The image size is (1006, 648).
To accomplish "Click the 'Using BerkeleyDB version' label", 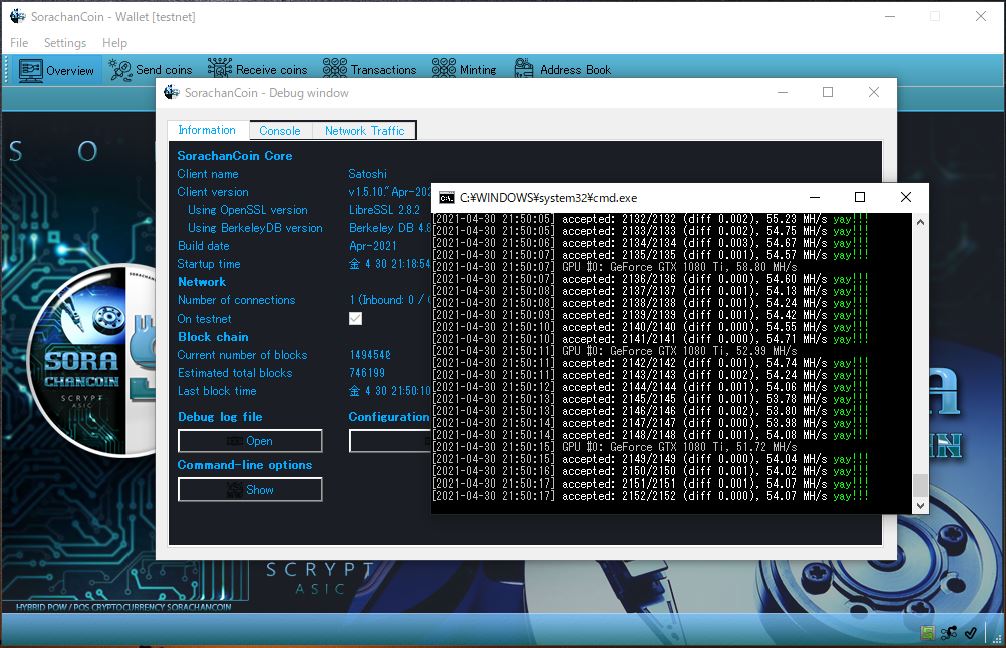I will click(255, 228).
